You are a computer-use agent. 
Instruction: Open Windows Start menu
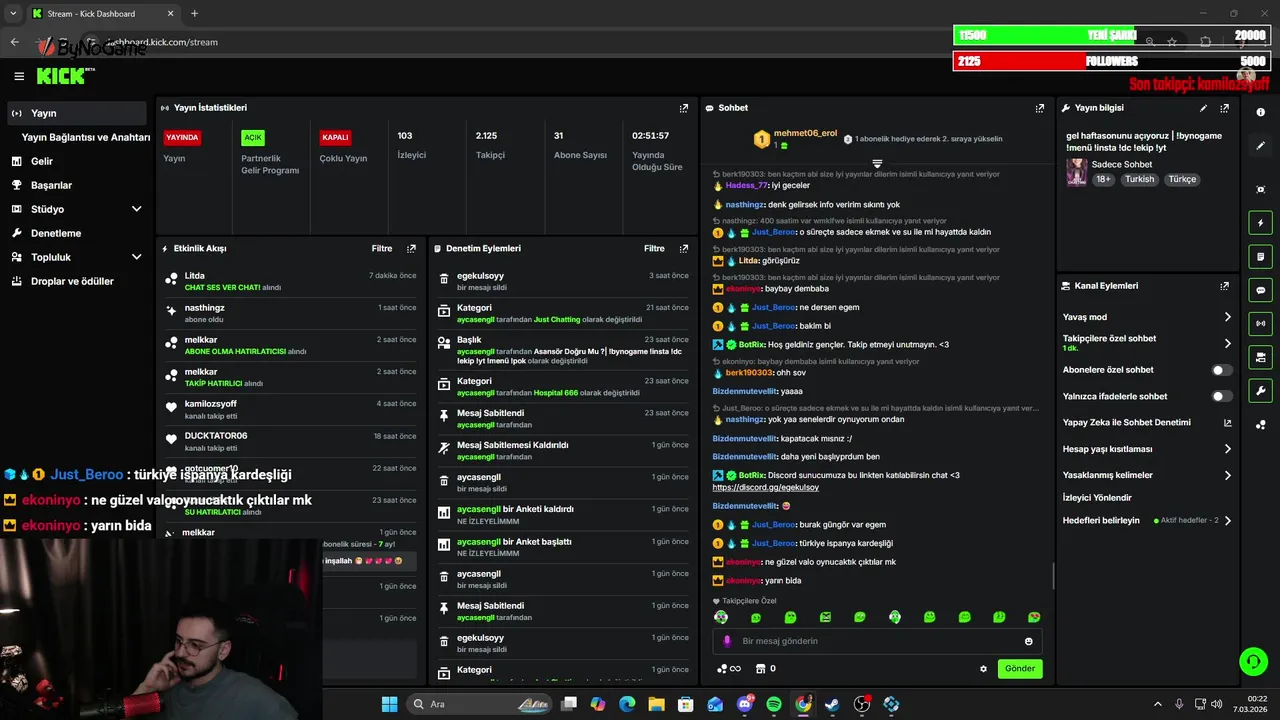click(390, 704)
